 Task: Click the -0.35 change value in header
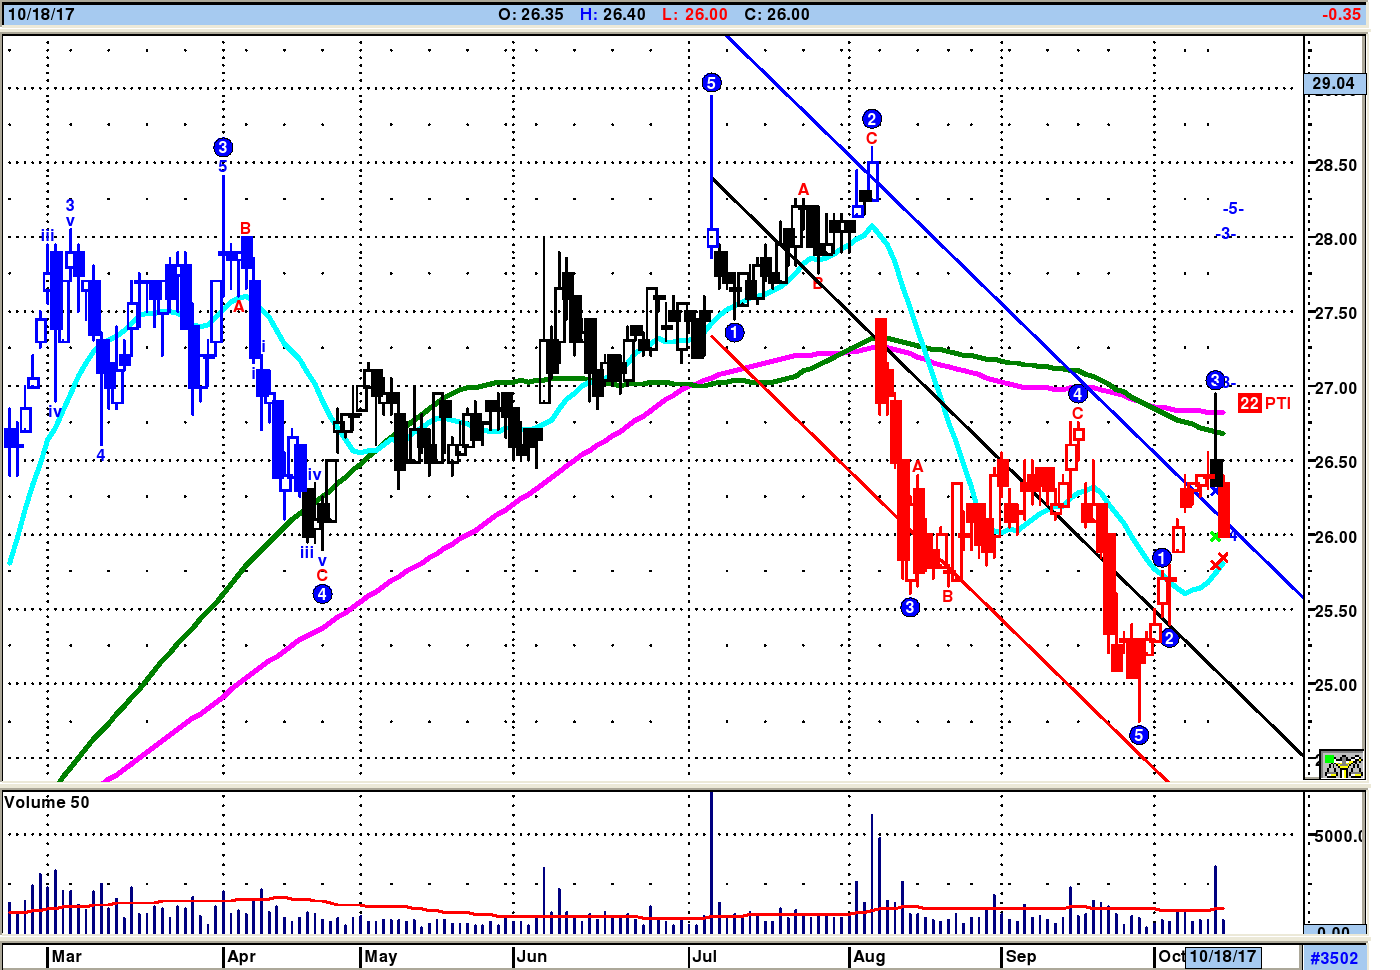click(x=1340, y=14)
